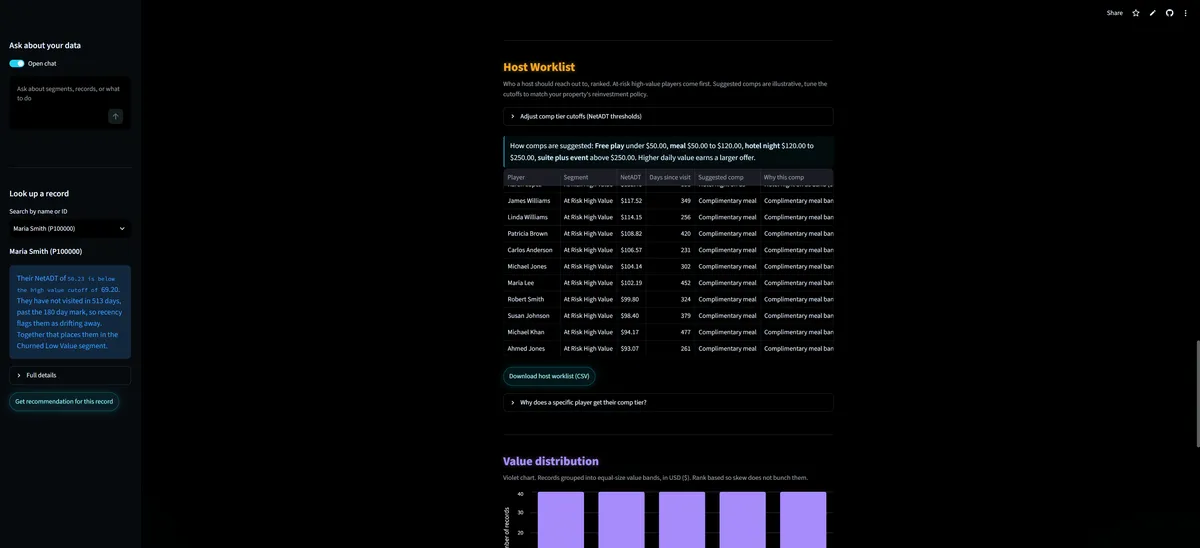Viewport: 1200px width, 548px height.
Task: Click the $108.82 NetADT value
Action: pyautogui.click(x=631, y=233)
